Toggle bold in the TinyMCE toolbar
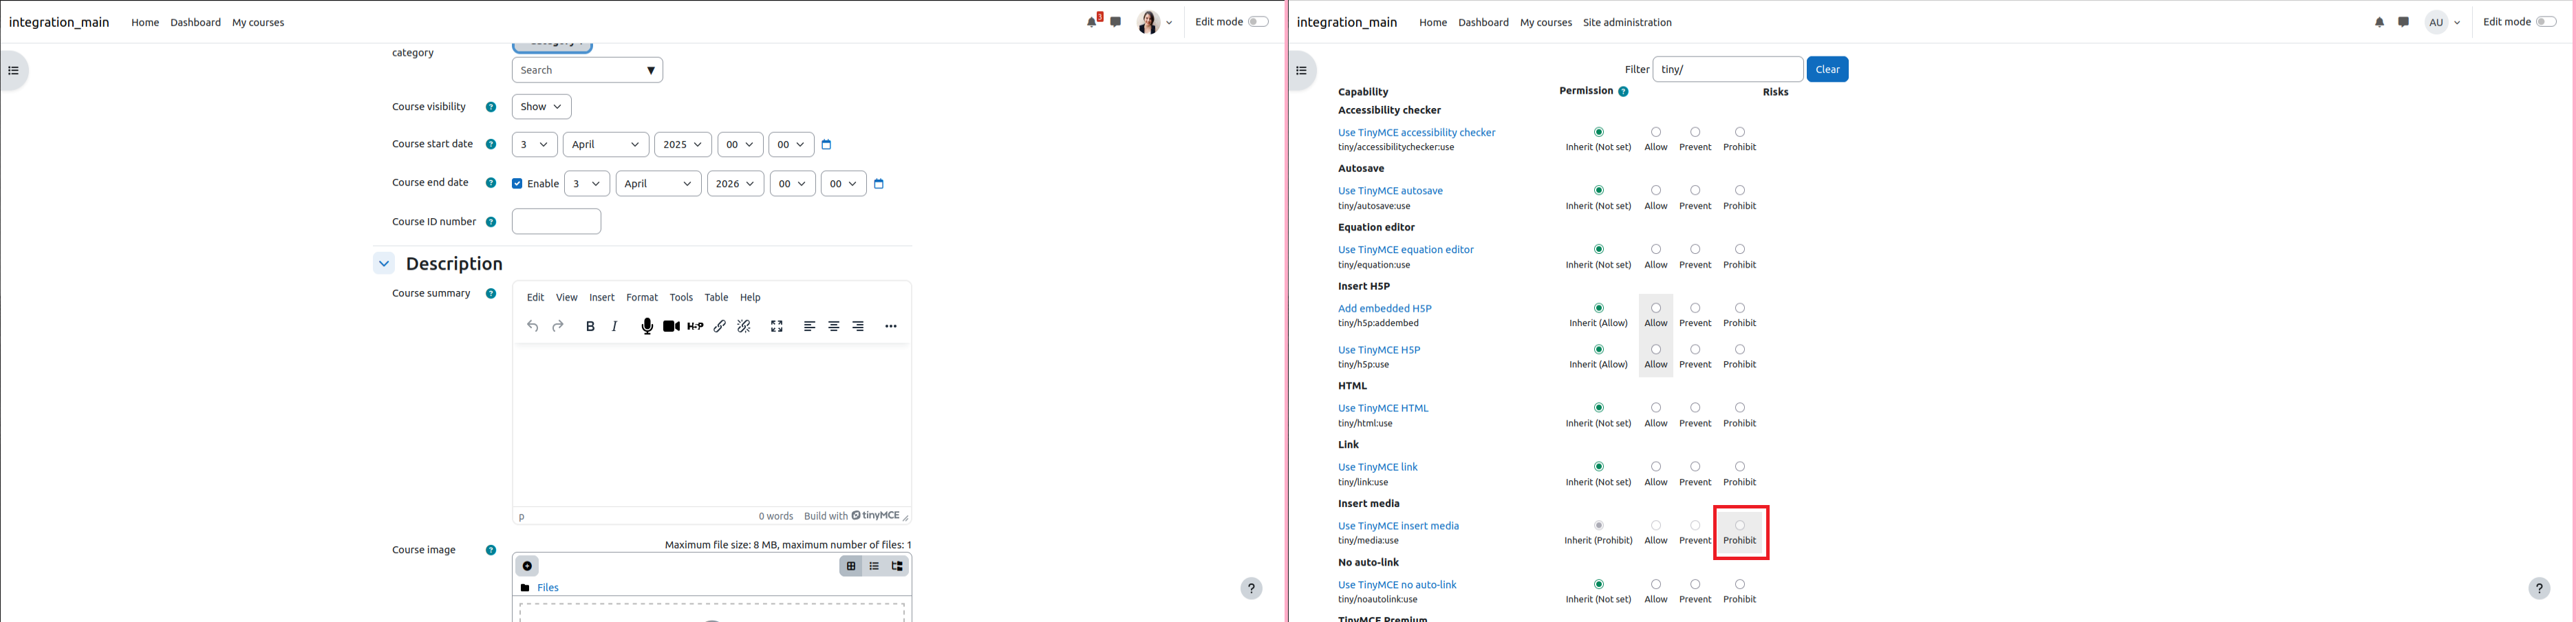Screen dimensions: 2576x622 pos(590,326)
